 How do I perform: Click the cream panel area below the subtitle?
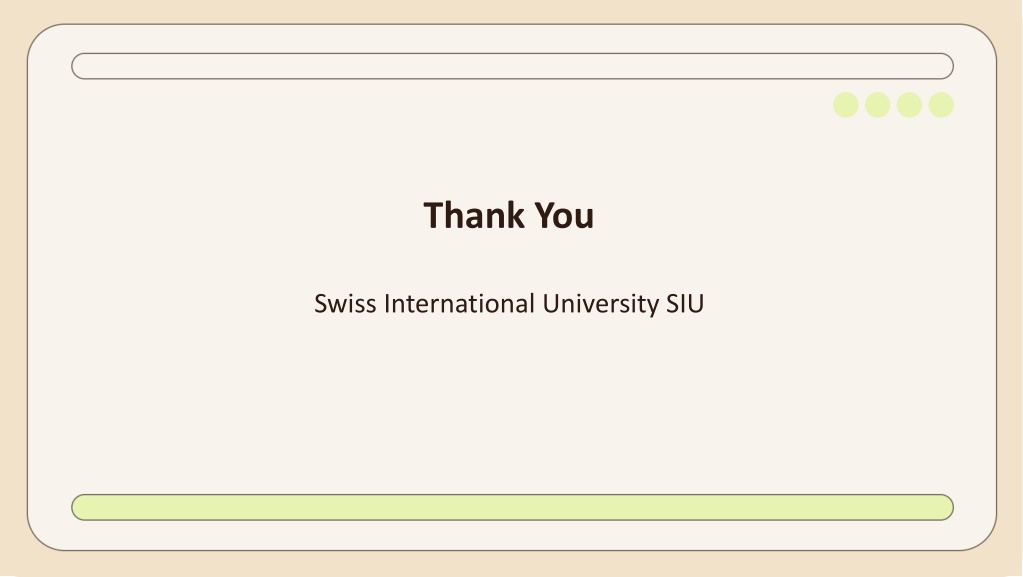pyautogui.click(x=512, y=405)
